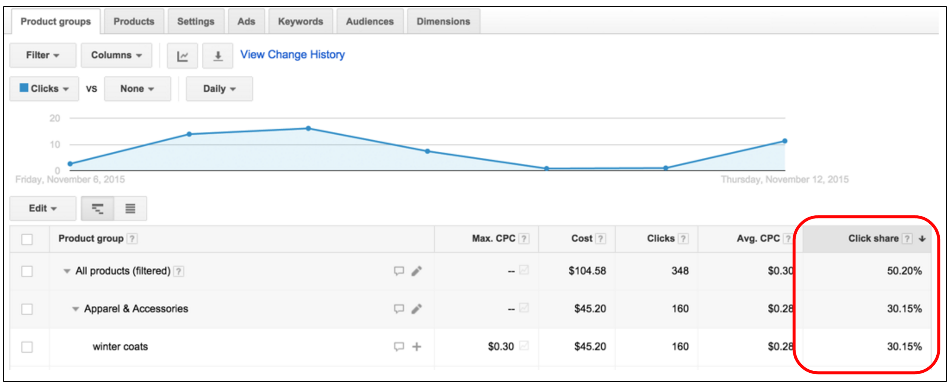Subdivide winter coats with plus icon
951x389 pixels.
[417, 347]
